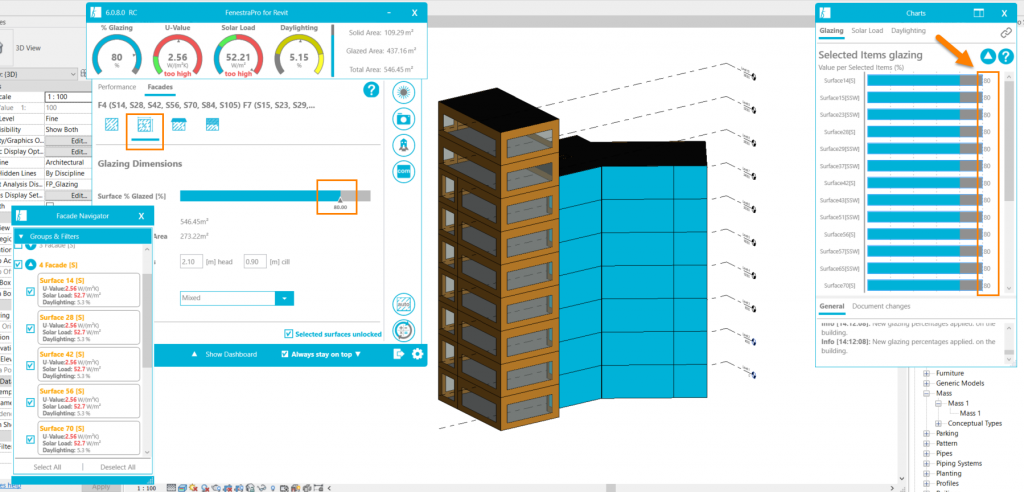Click the detail level icon in view bar
Viewport: 1024px width, 492px height.
172,487
